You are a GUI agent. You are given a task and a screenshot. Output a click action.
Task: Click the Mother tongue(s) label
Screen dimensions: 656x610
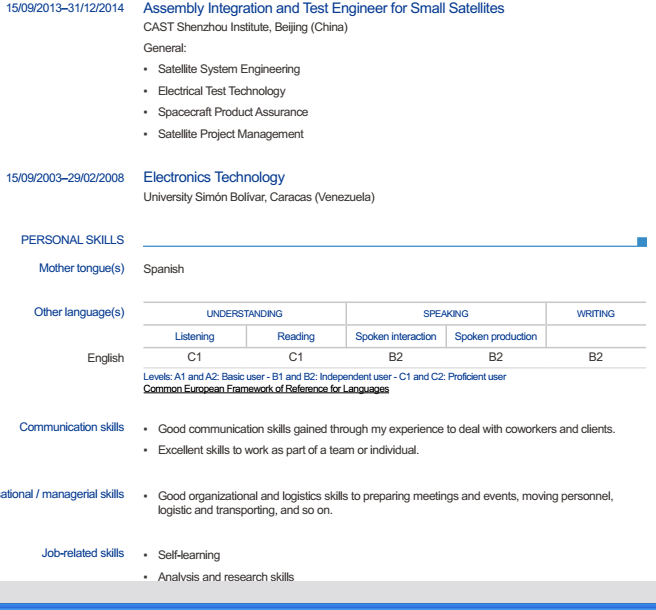[x=82, y=268]
